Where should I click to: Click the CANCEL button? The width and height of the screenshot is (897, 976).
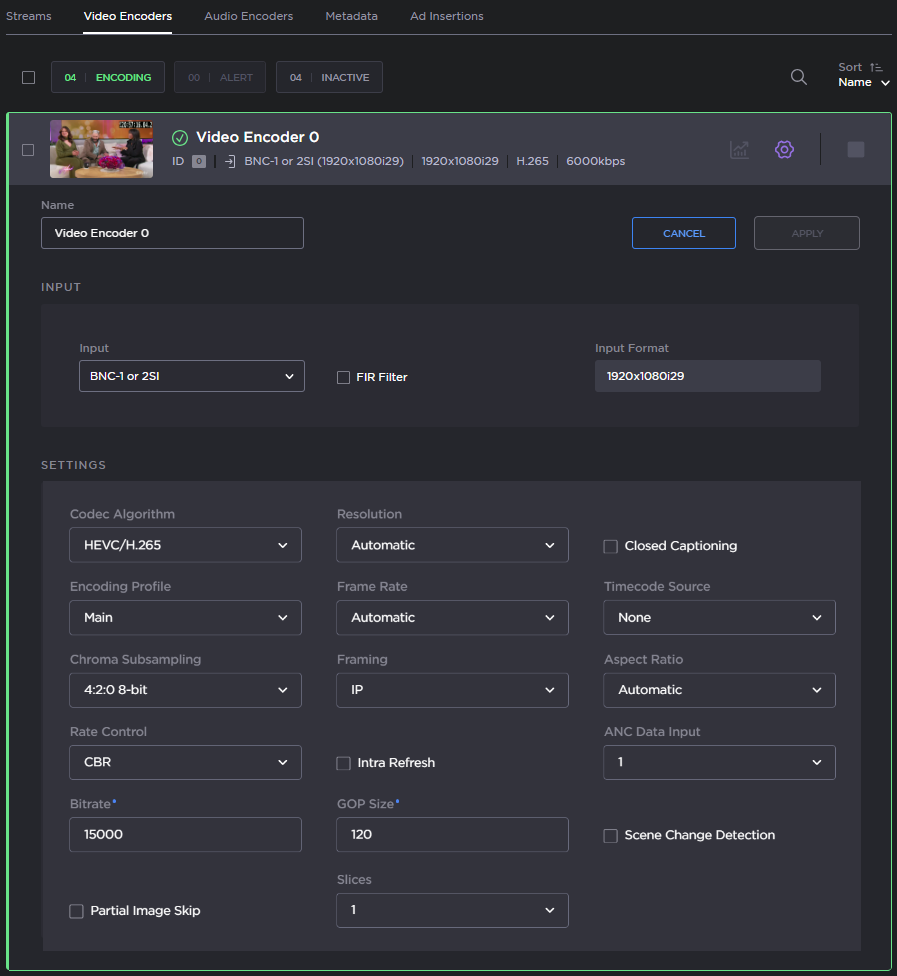coord(683,232)
